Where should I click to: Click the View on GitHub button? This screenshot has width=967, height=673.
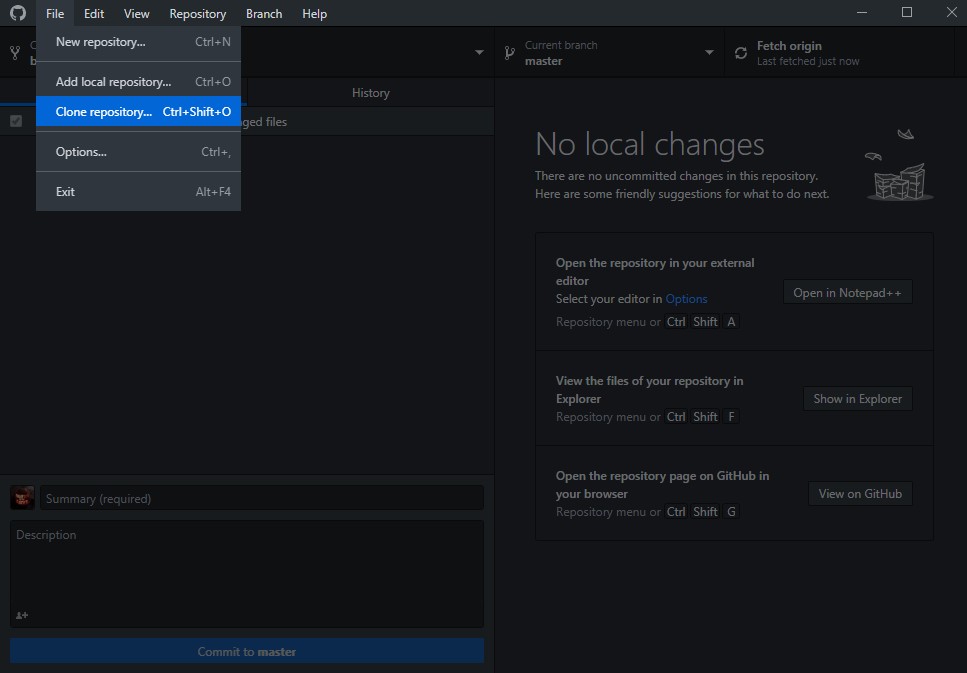click(859, 494)
